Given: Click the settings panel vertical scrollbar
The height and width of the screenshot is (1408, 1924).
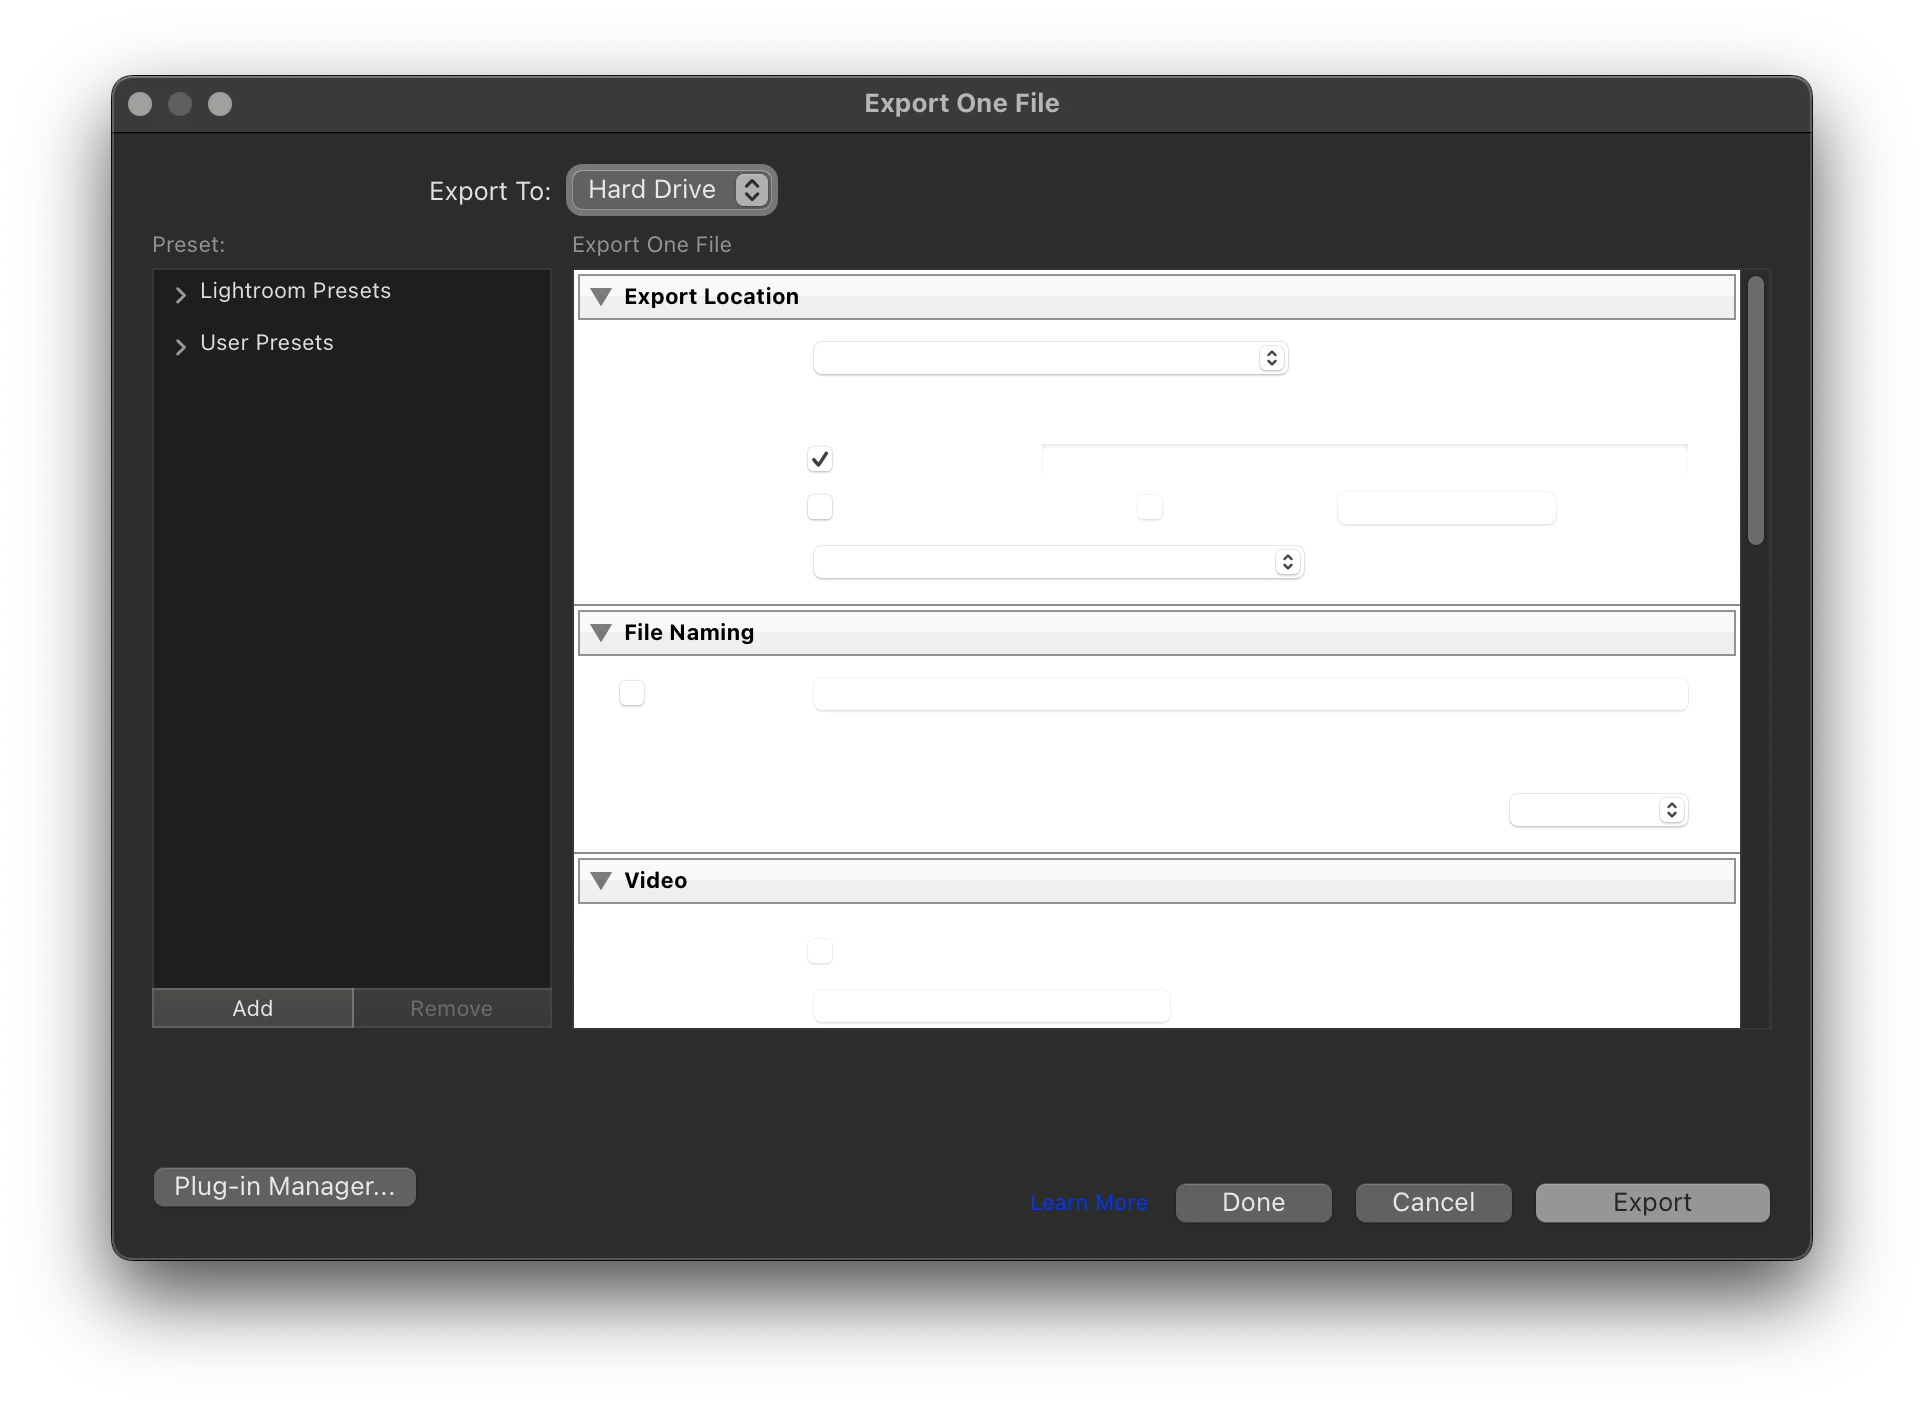Looking at the screenshot, I should click(x=1756, y=412).
